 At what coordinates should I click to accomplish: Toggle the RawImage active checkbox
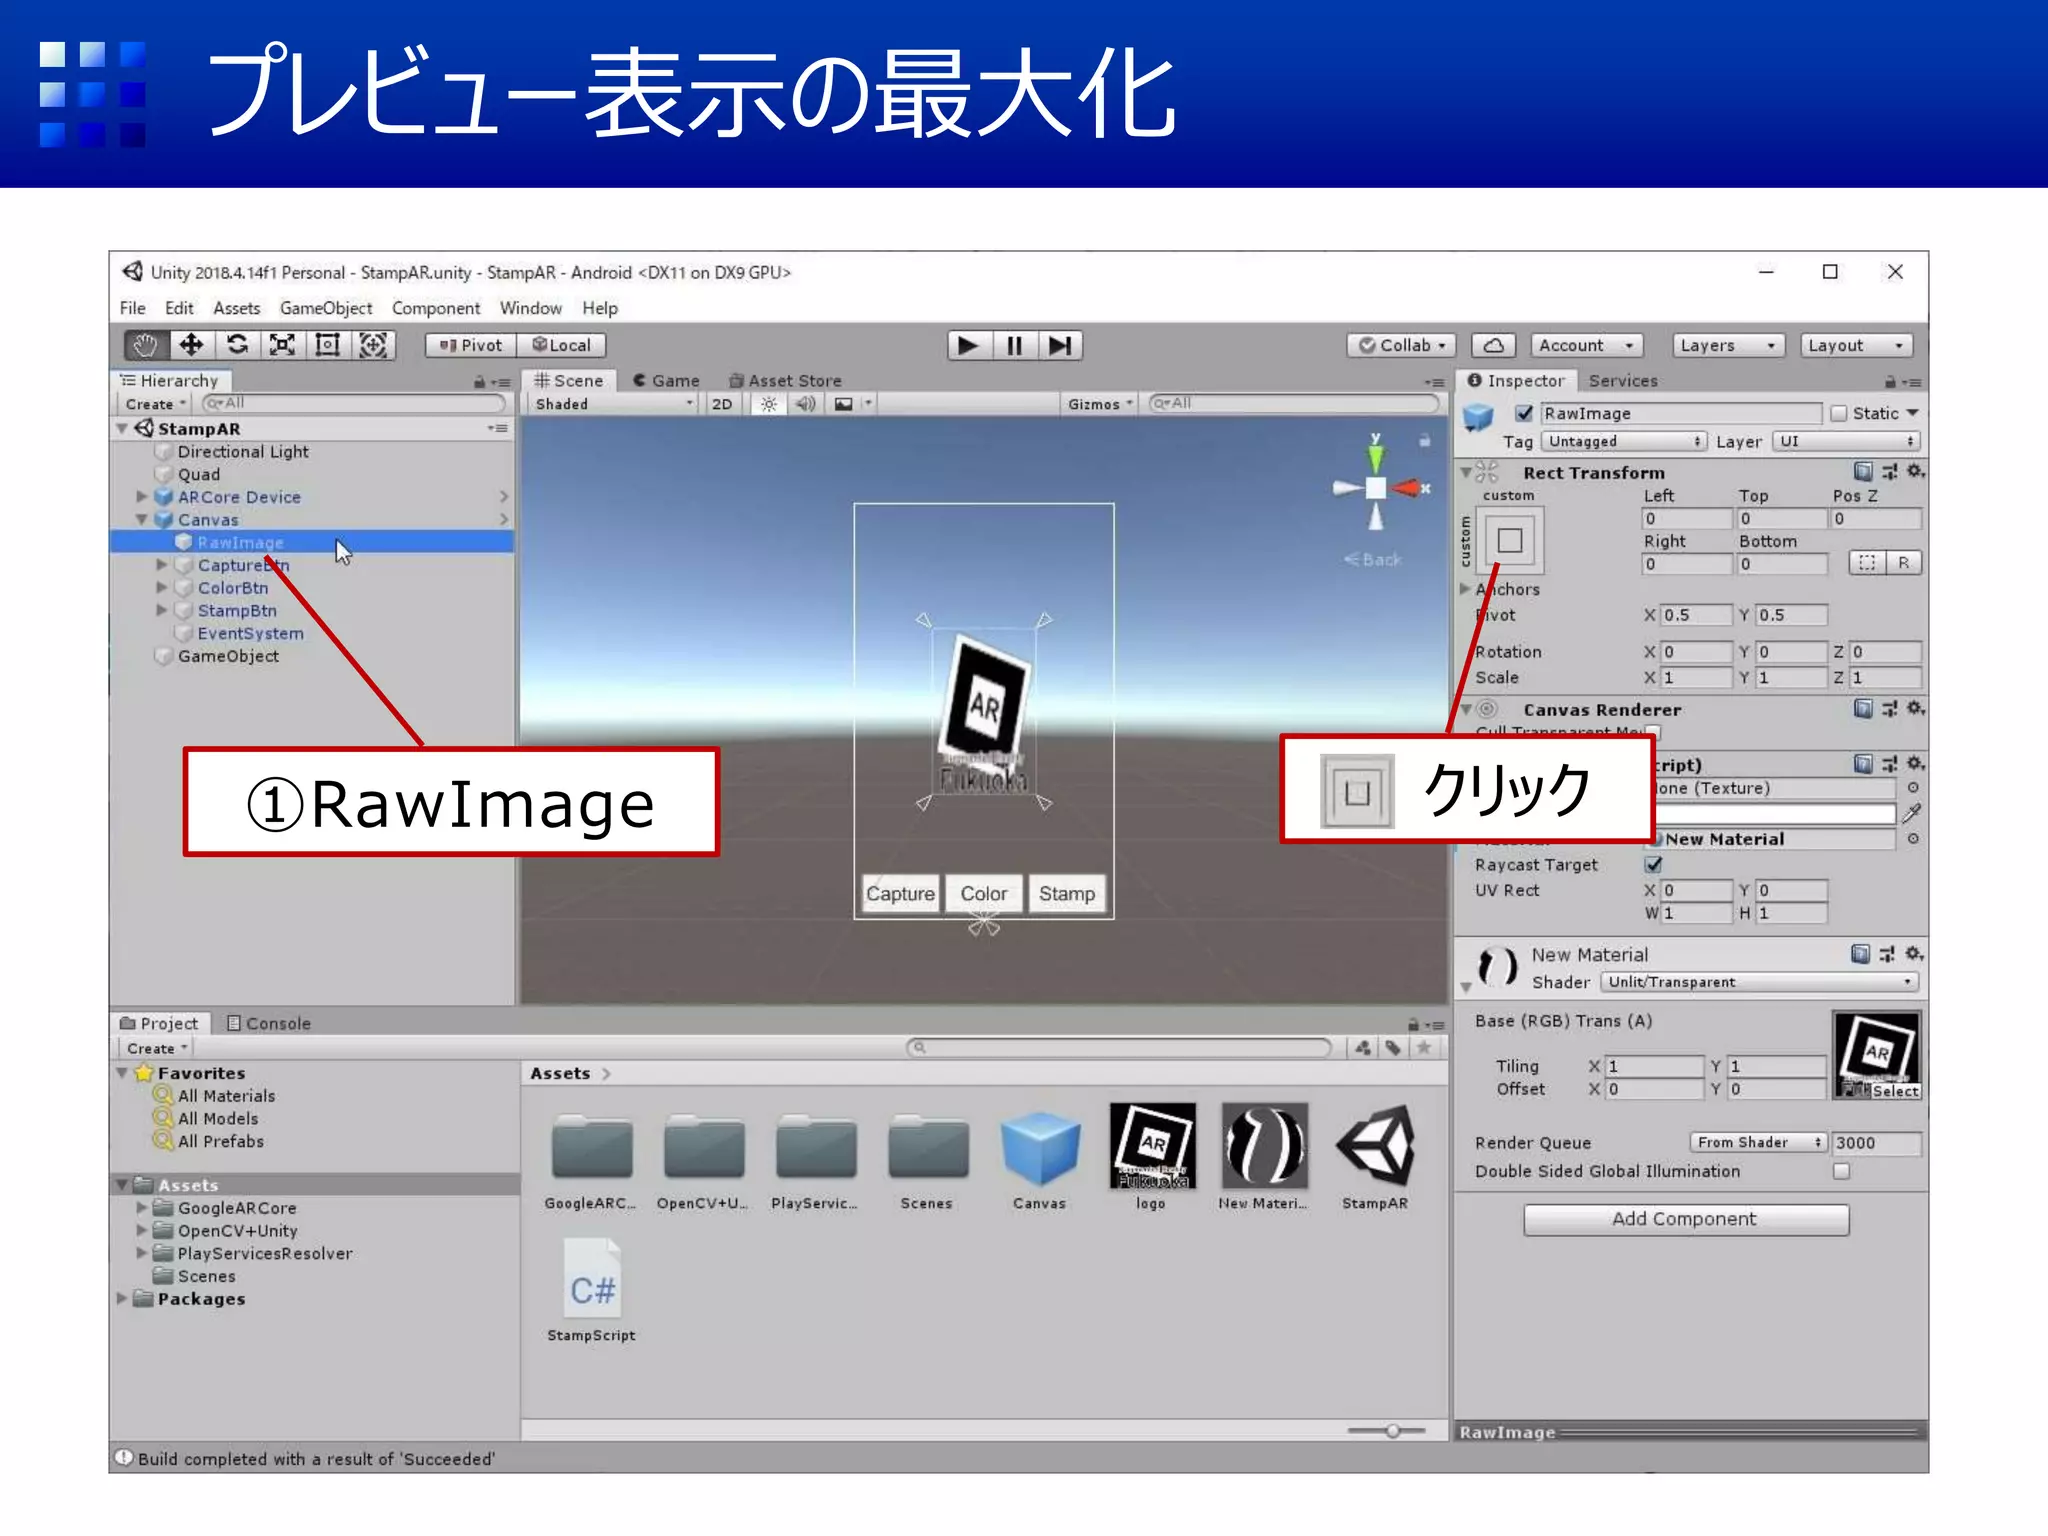pyautogui.click(x=1524, y=413)
